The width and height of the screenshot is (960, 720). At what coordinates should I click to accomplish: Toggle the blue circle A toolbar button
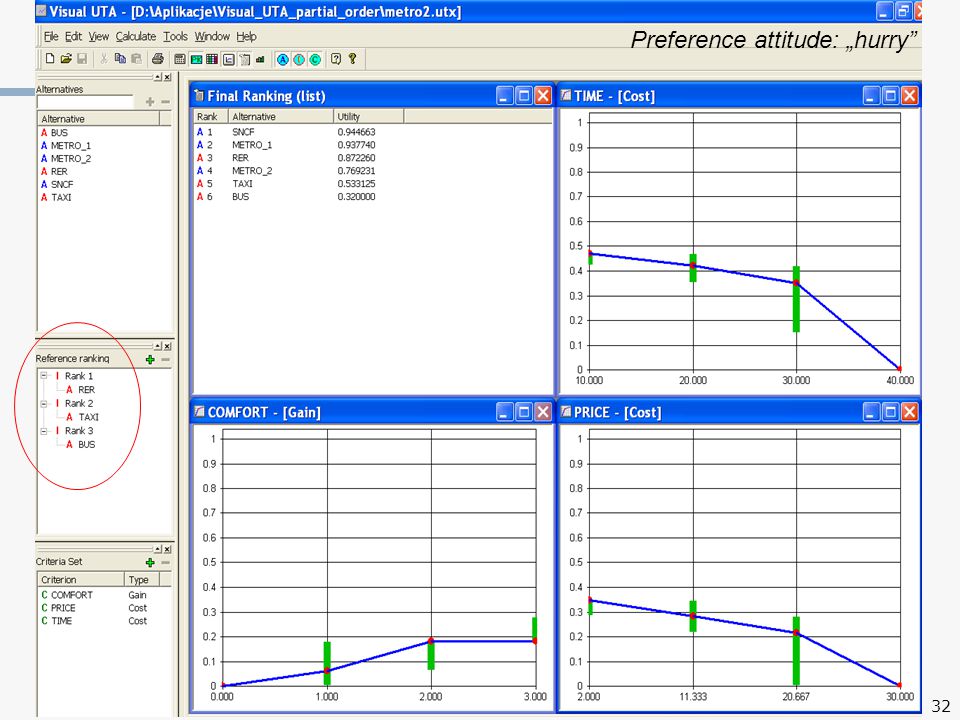tap(282, 59)
